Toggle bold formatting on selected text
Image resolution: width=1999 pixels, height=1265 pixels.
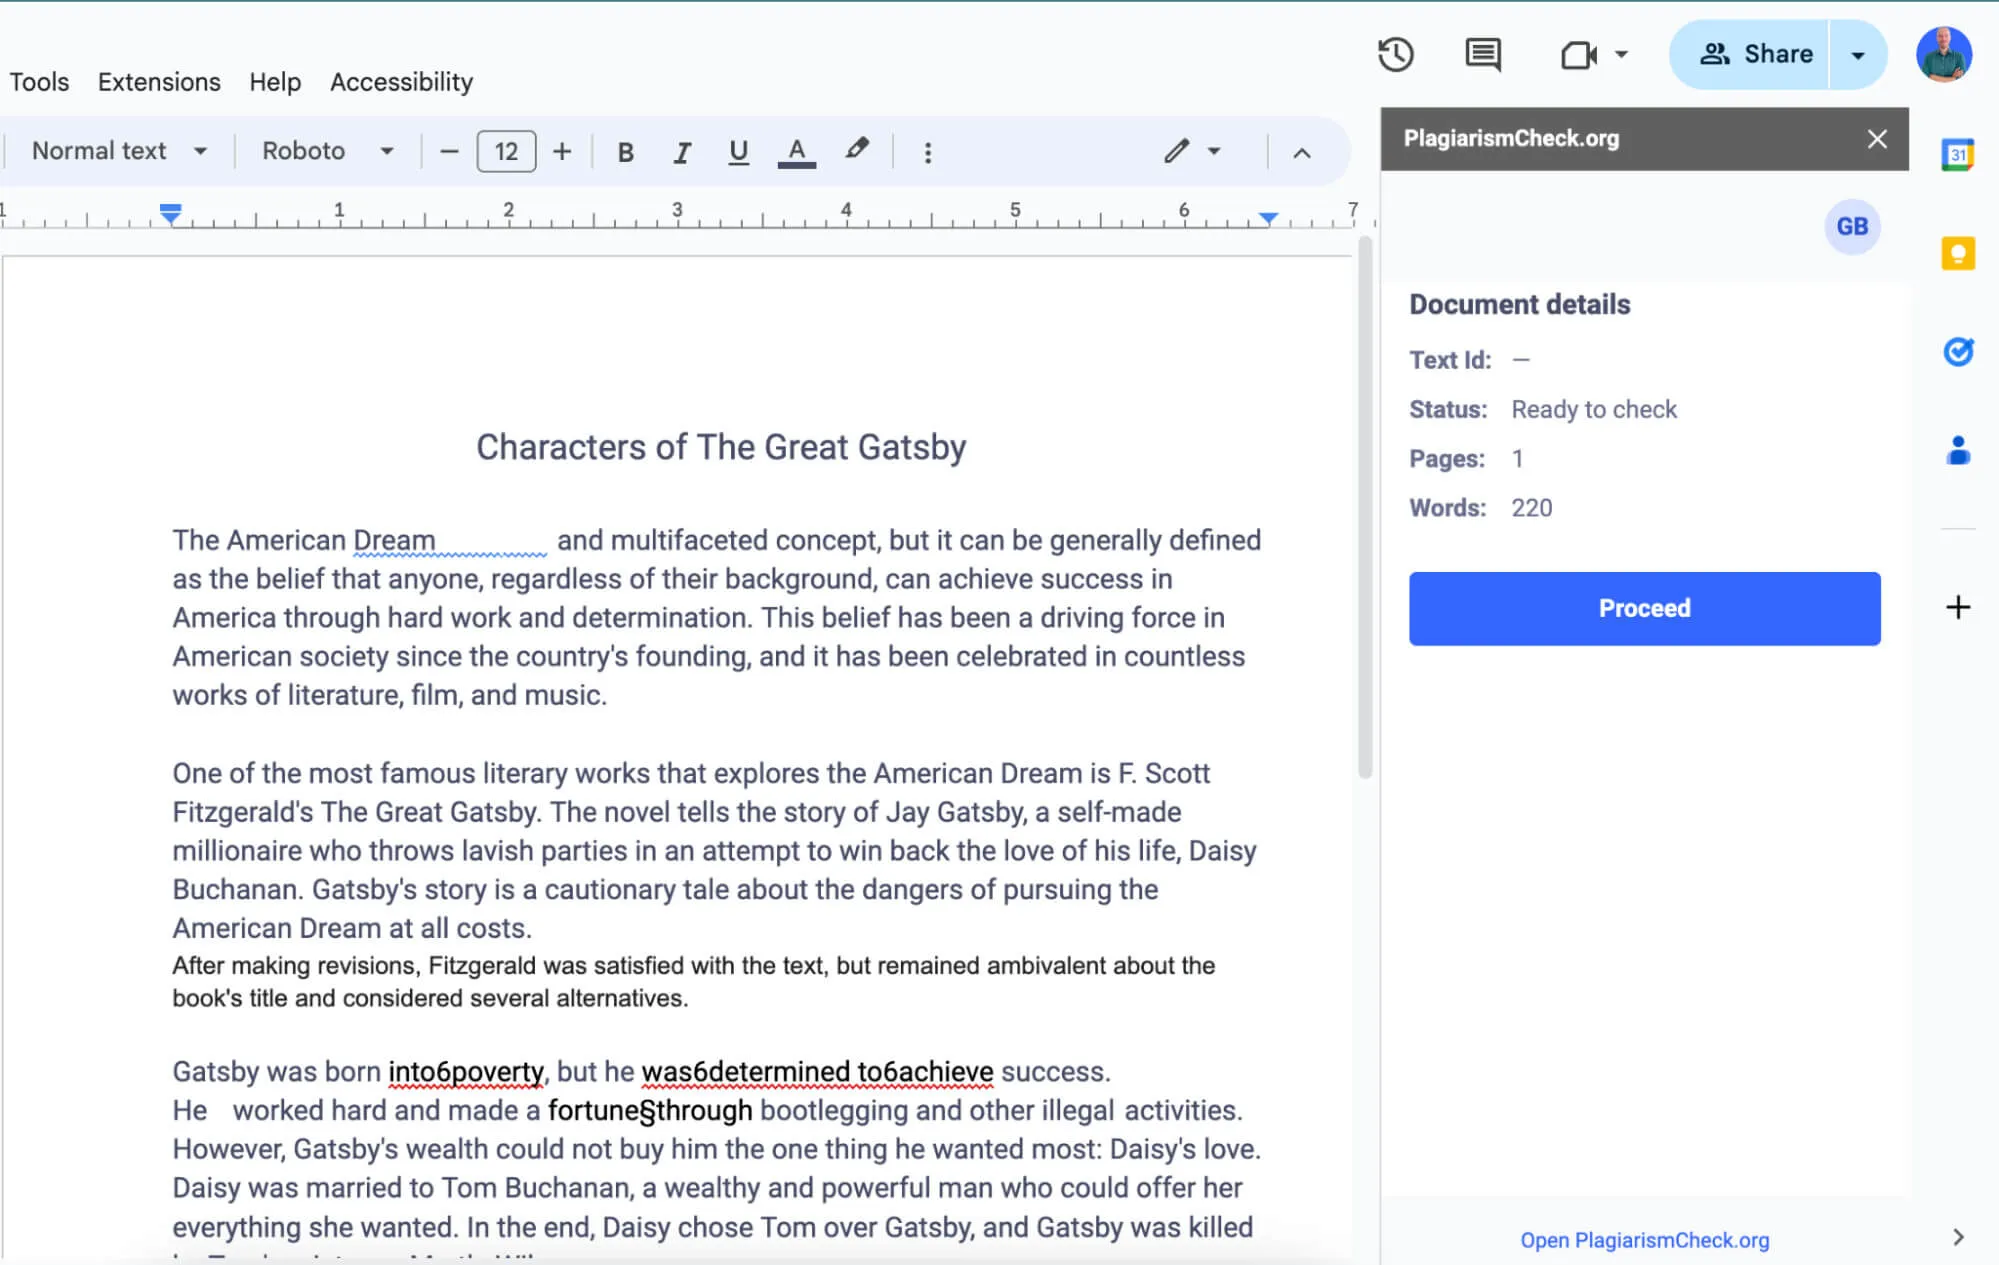[x=625, y=152]
